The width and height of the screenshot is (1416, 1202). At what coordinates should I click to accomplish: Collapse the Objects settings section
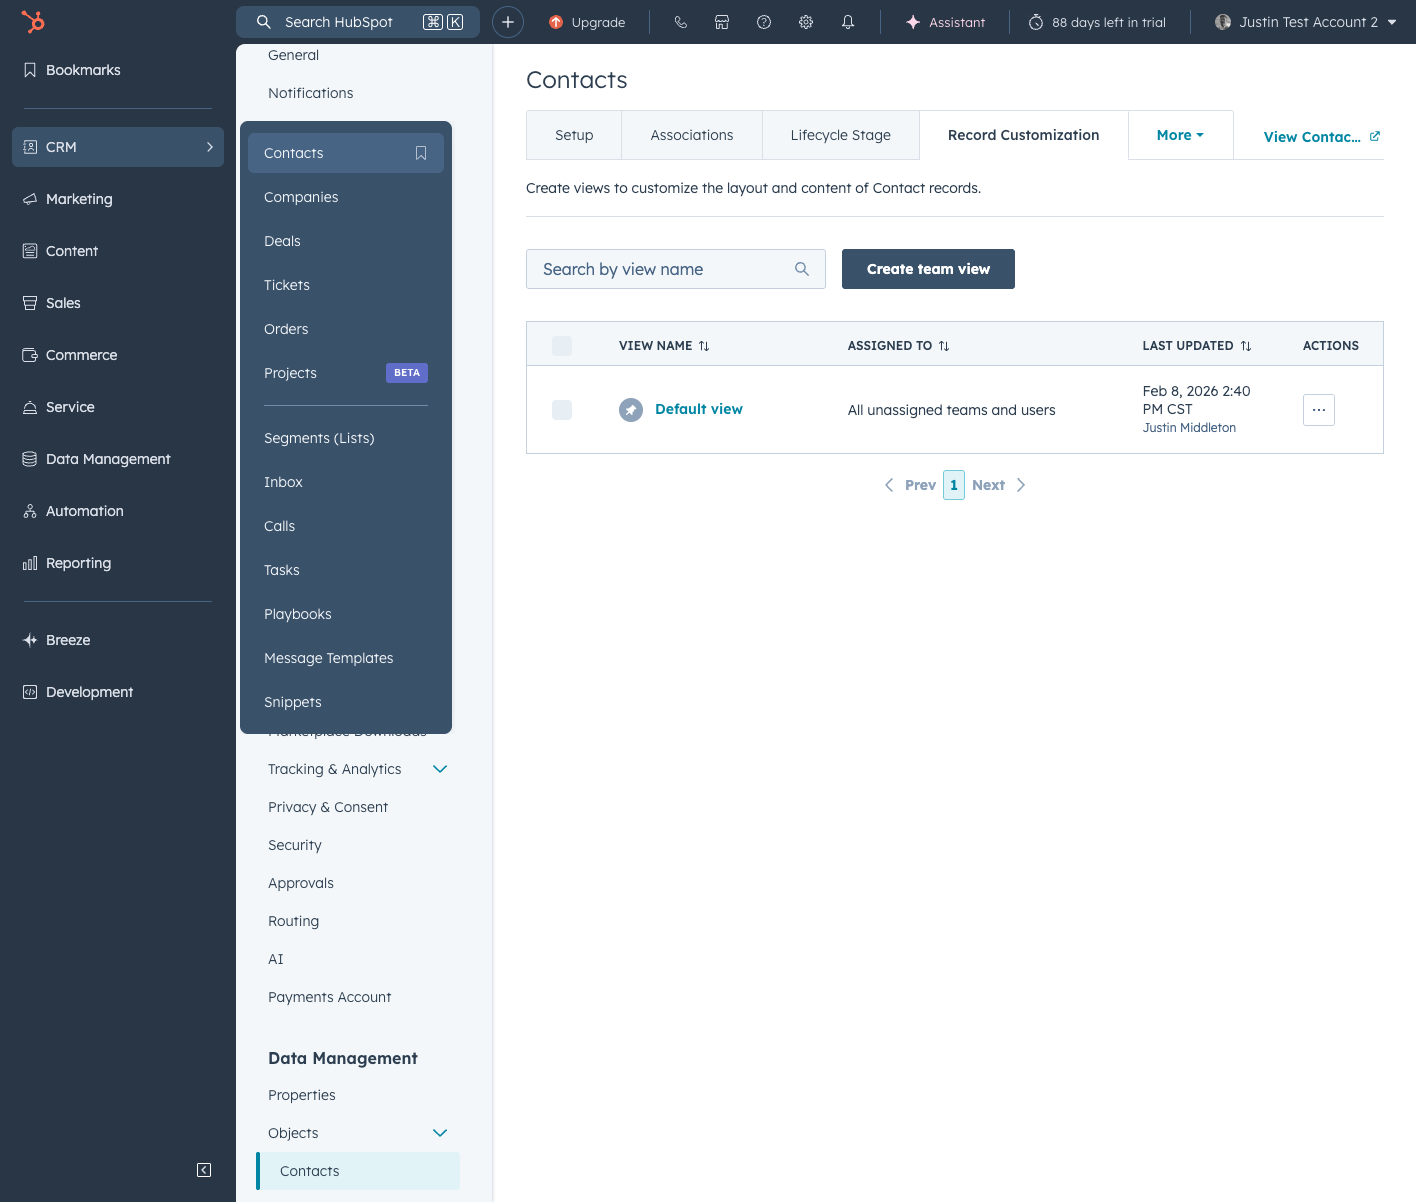(440, 1133)
